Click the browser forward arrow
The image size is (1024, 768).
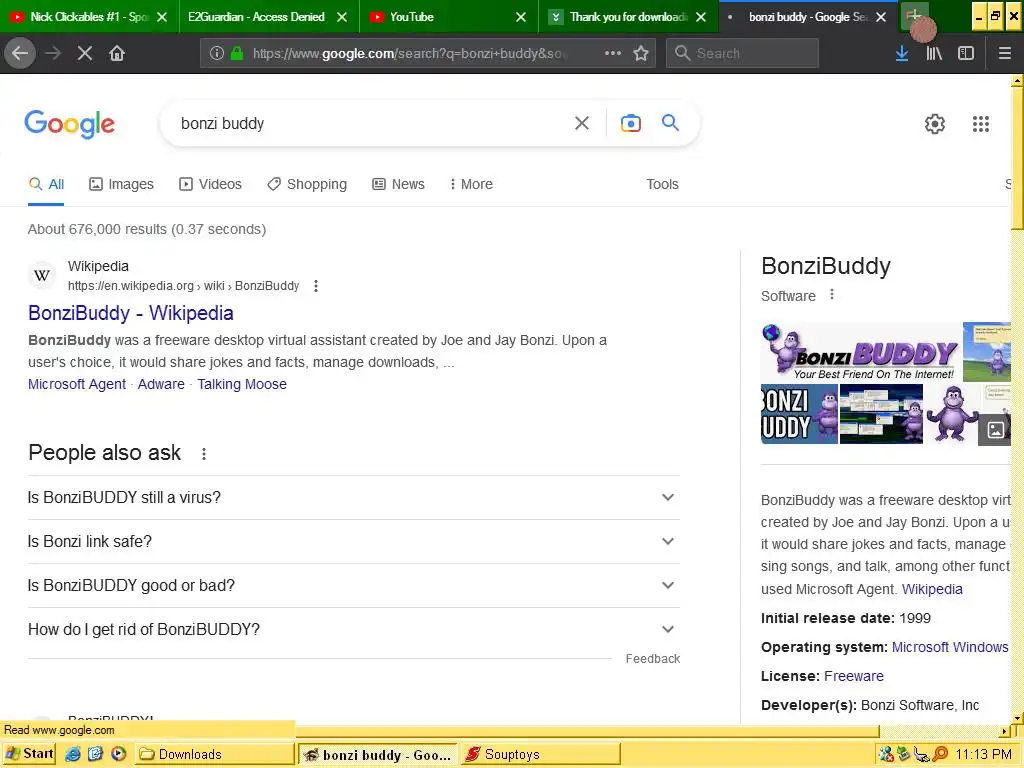pos(53,53)
